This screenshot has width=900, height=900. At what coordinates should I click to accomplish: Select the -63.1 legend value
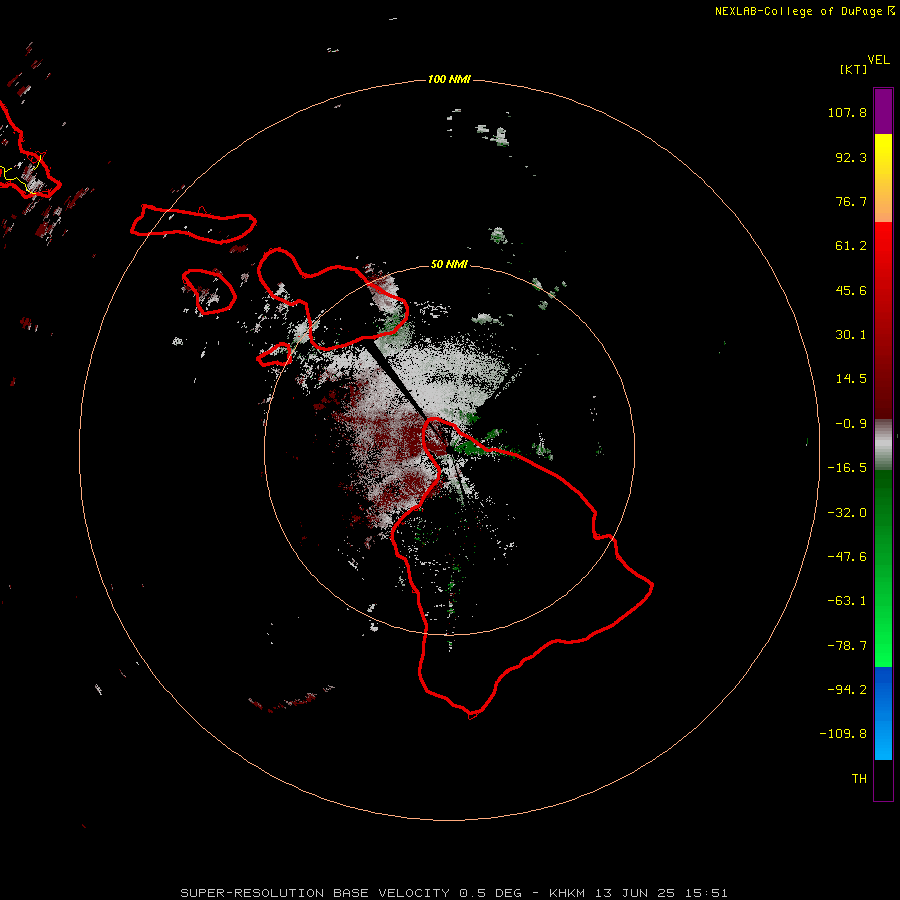click(847, 601)
